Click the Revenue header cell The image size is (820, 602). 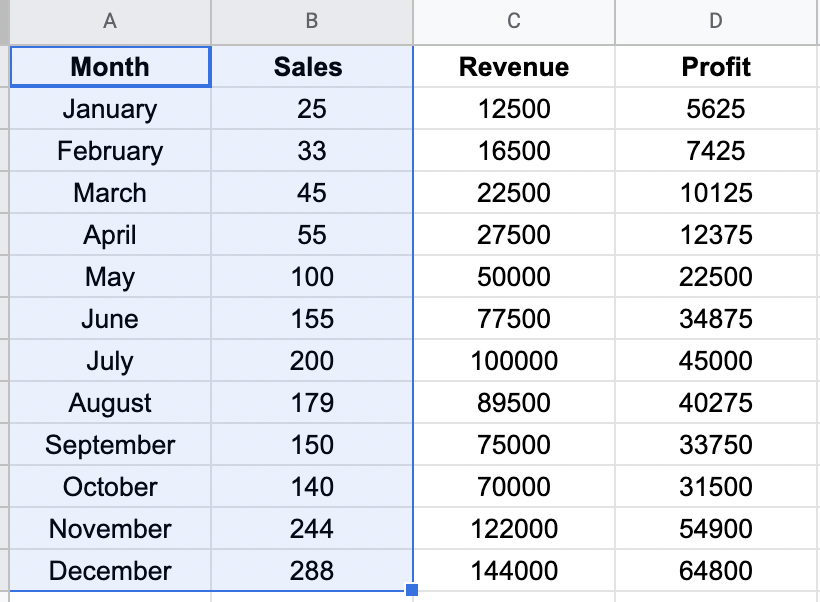pyautogui.click(x=513, y=67)
